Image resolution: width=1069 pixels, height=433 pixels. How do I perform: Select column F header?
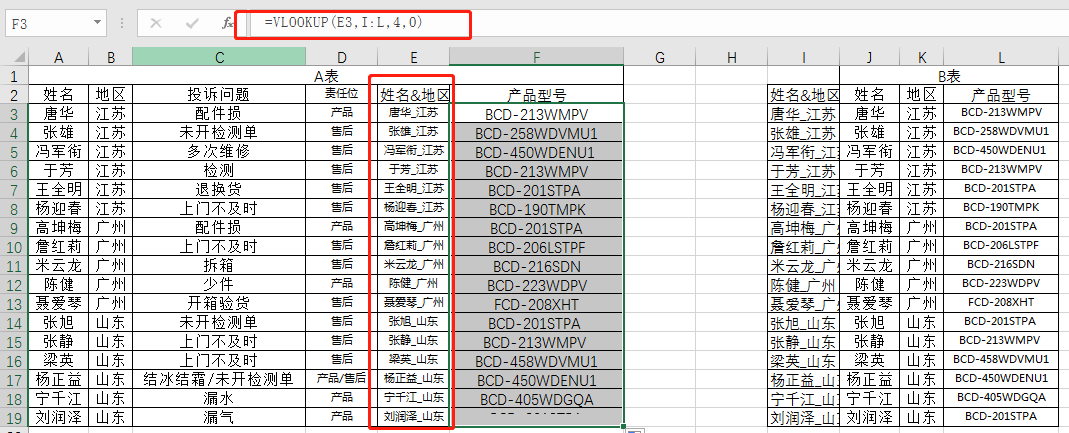tap(537, 58)
